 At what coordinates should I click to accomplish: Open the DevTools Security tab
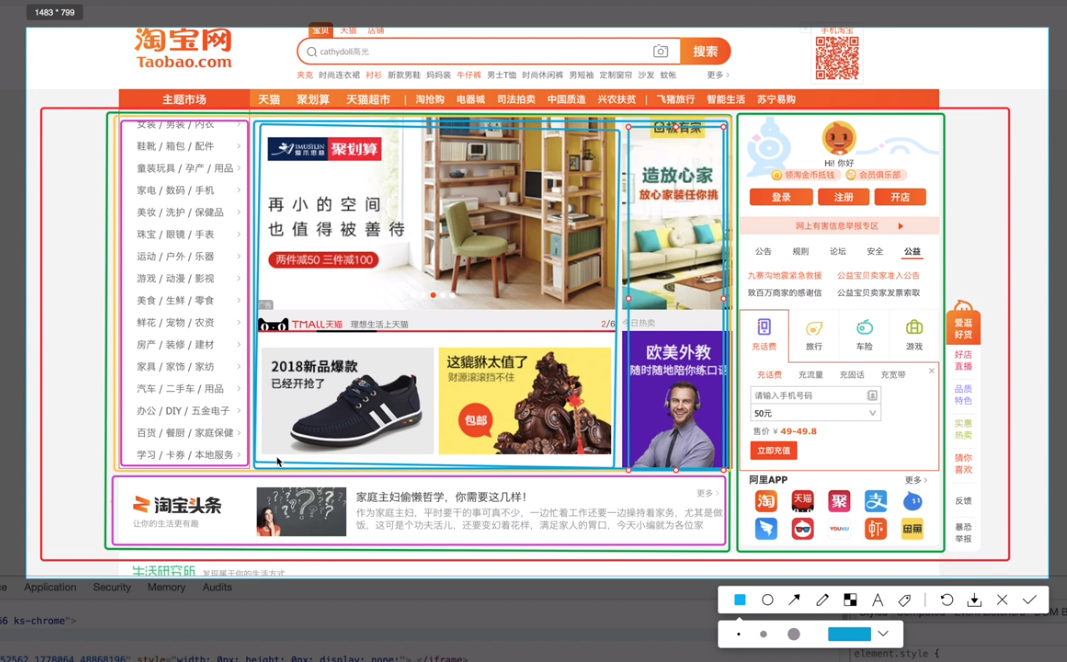(x=112, y=587)
